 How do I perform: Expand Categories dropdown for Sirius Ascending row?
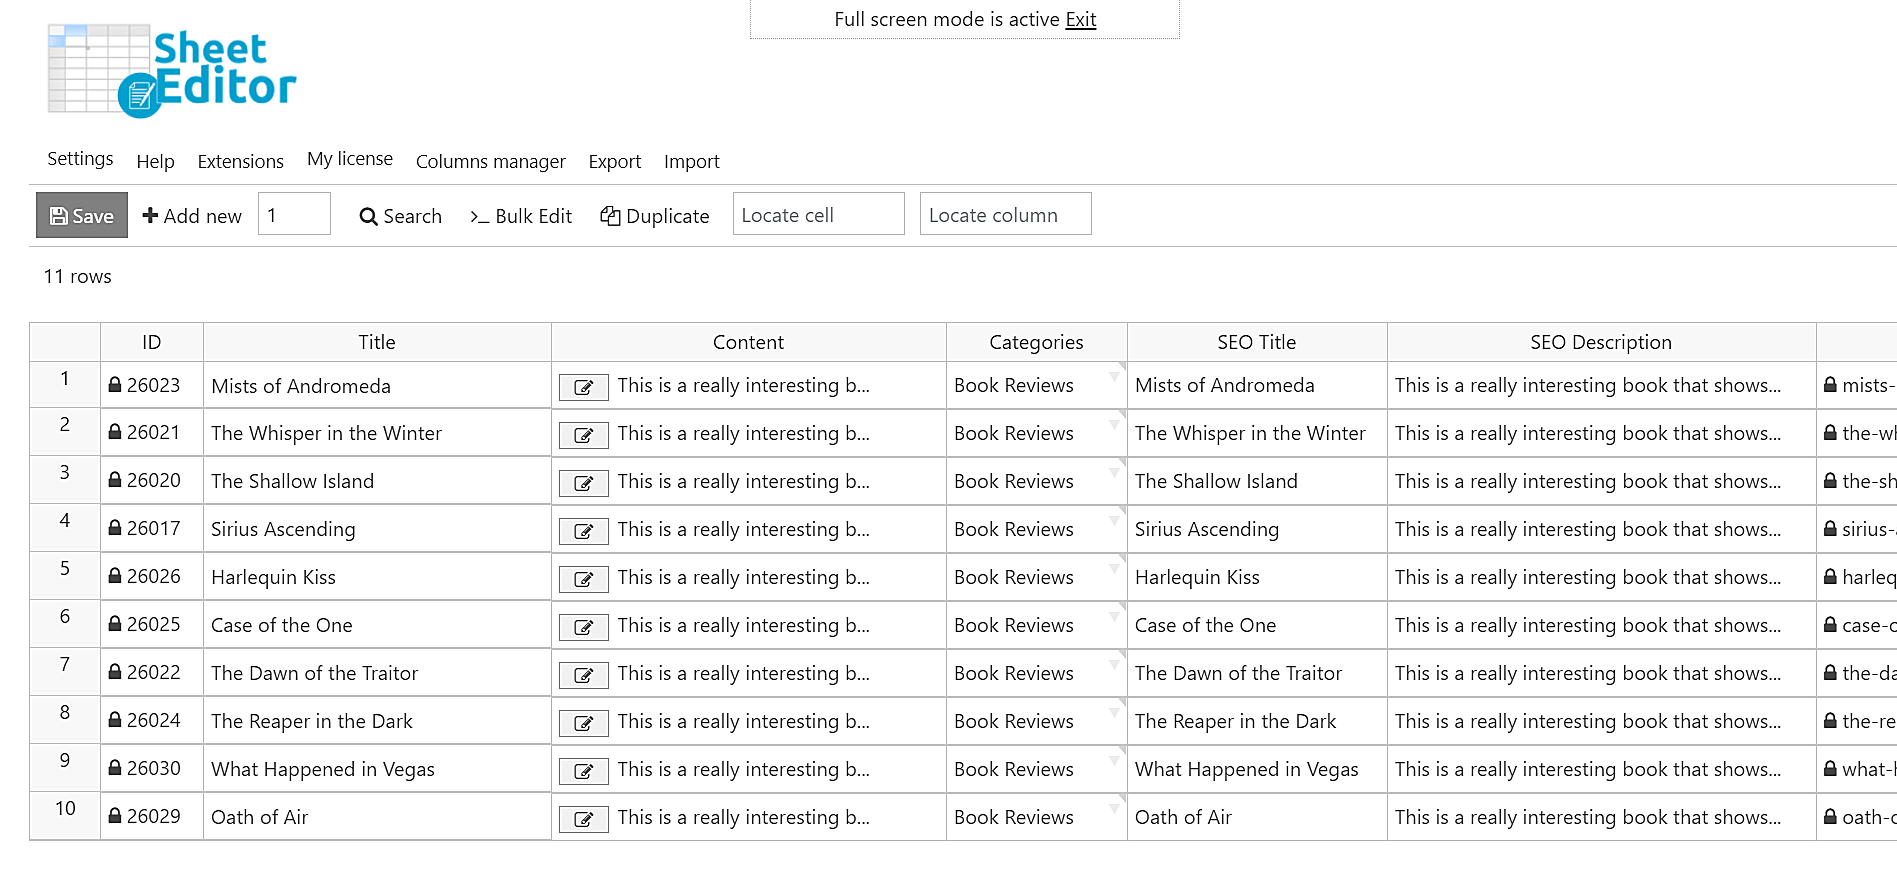(x=1114, y=520)
